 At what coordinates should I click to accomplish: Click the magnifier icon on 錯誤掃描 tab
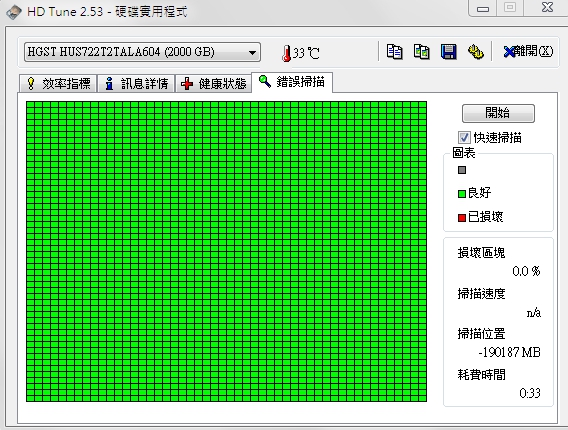265,82
